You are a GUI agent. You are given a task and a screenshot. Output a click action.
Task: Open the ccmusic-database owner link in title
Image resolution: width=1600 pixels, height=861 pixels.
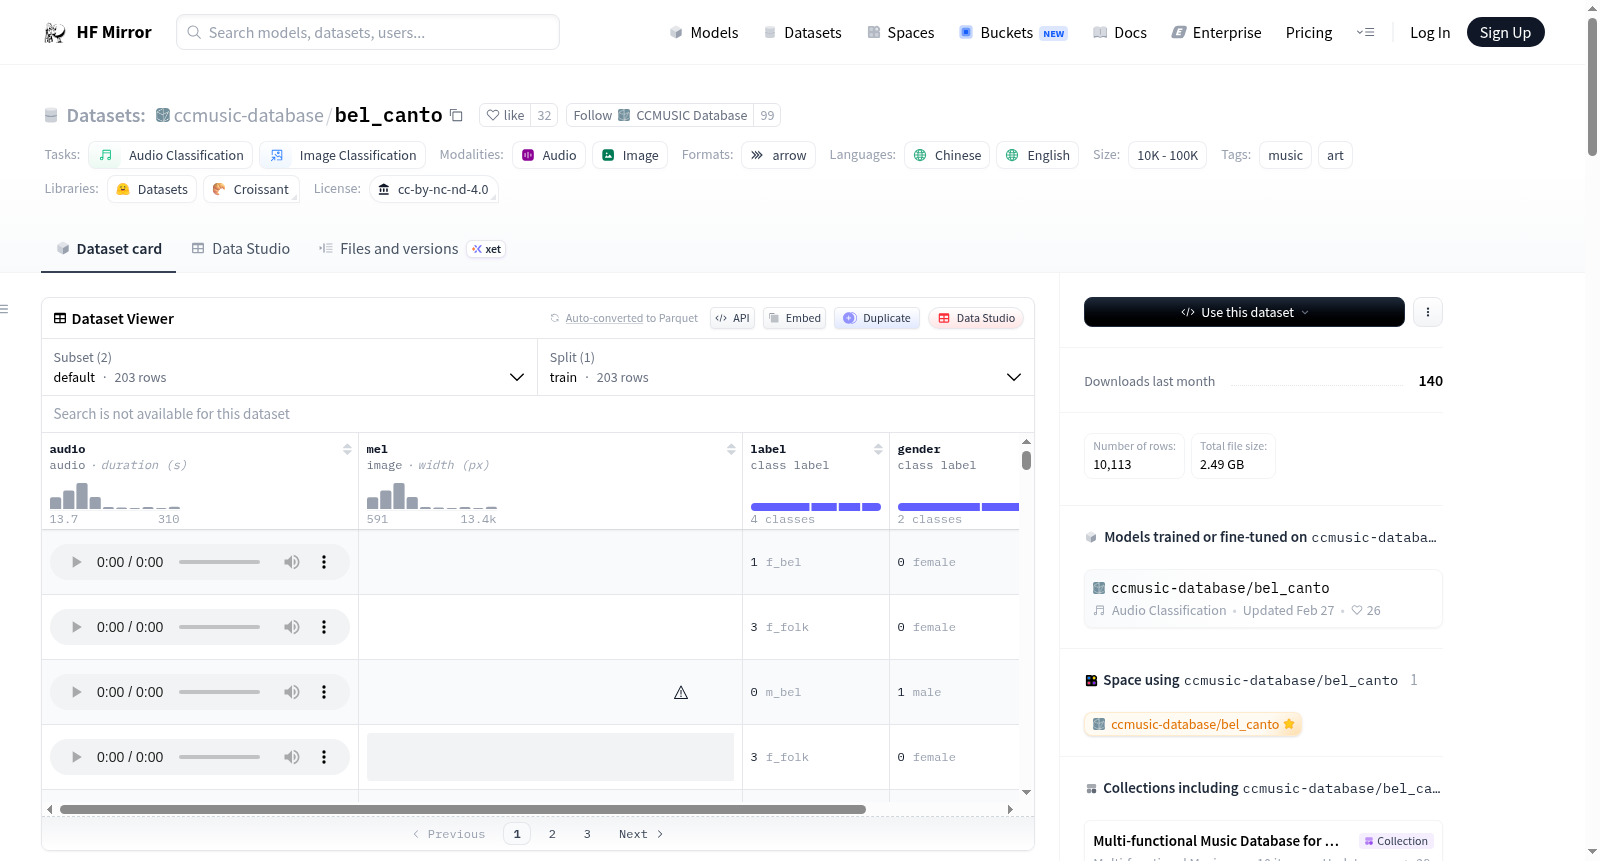(x=248, y=115)
